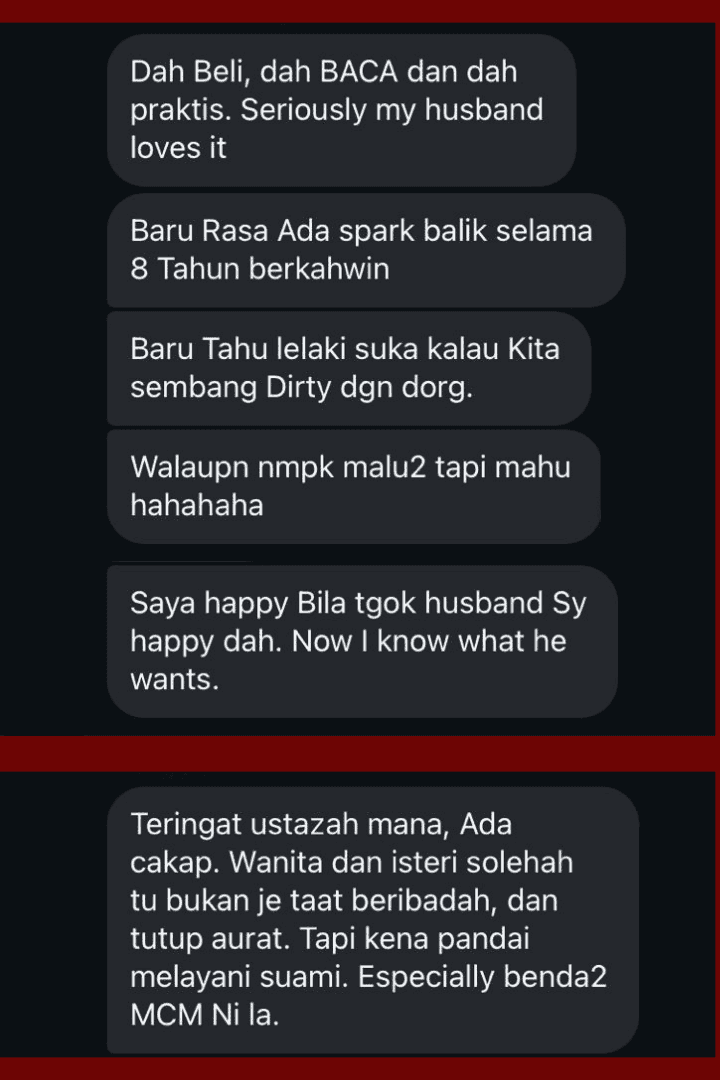The height and width of the screenshot is (1080, 720).
Task: Click the phrase "loves it" in first bubble
Action: tap(178, 148)
